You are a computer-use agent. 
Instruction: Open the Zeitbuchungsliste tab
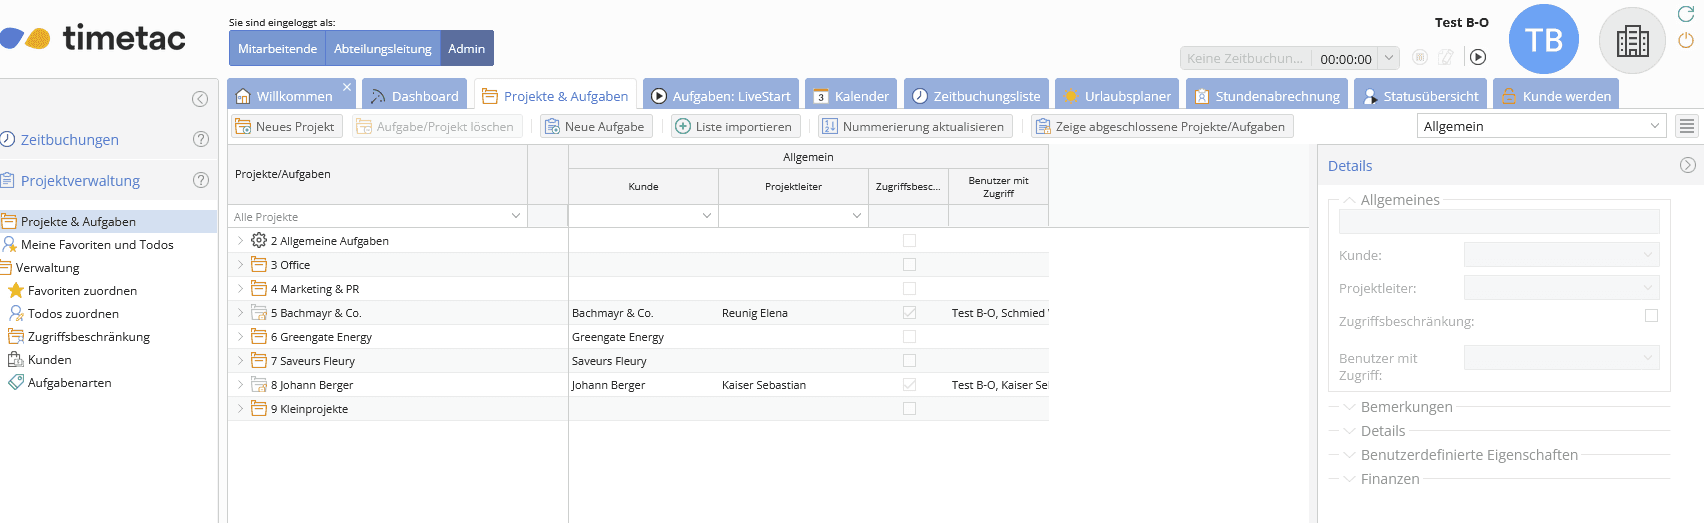tap(976, 96)
